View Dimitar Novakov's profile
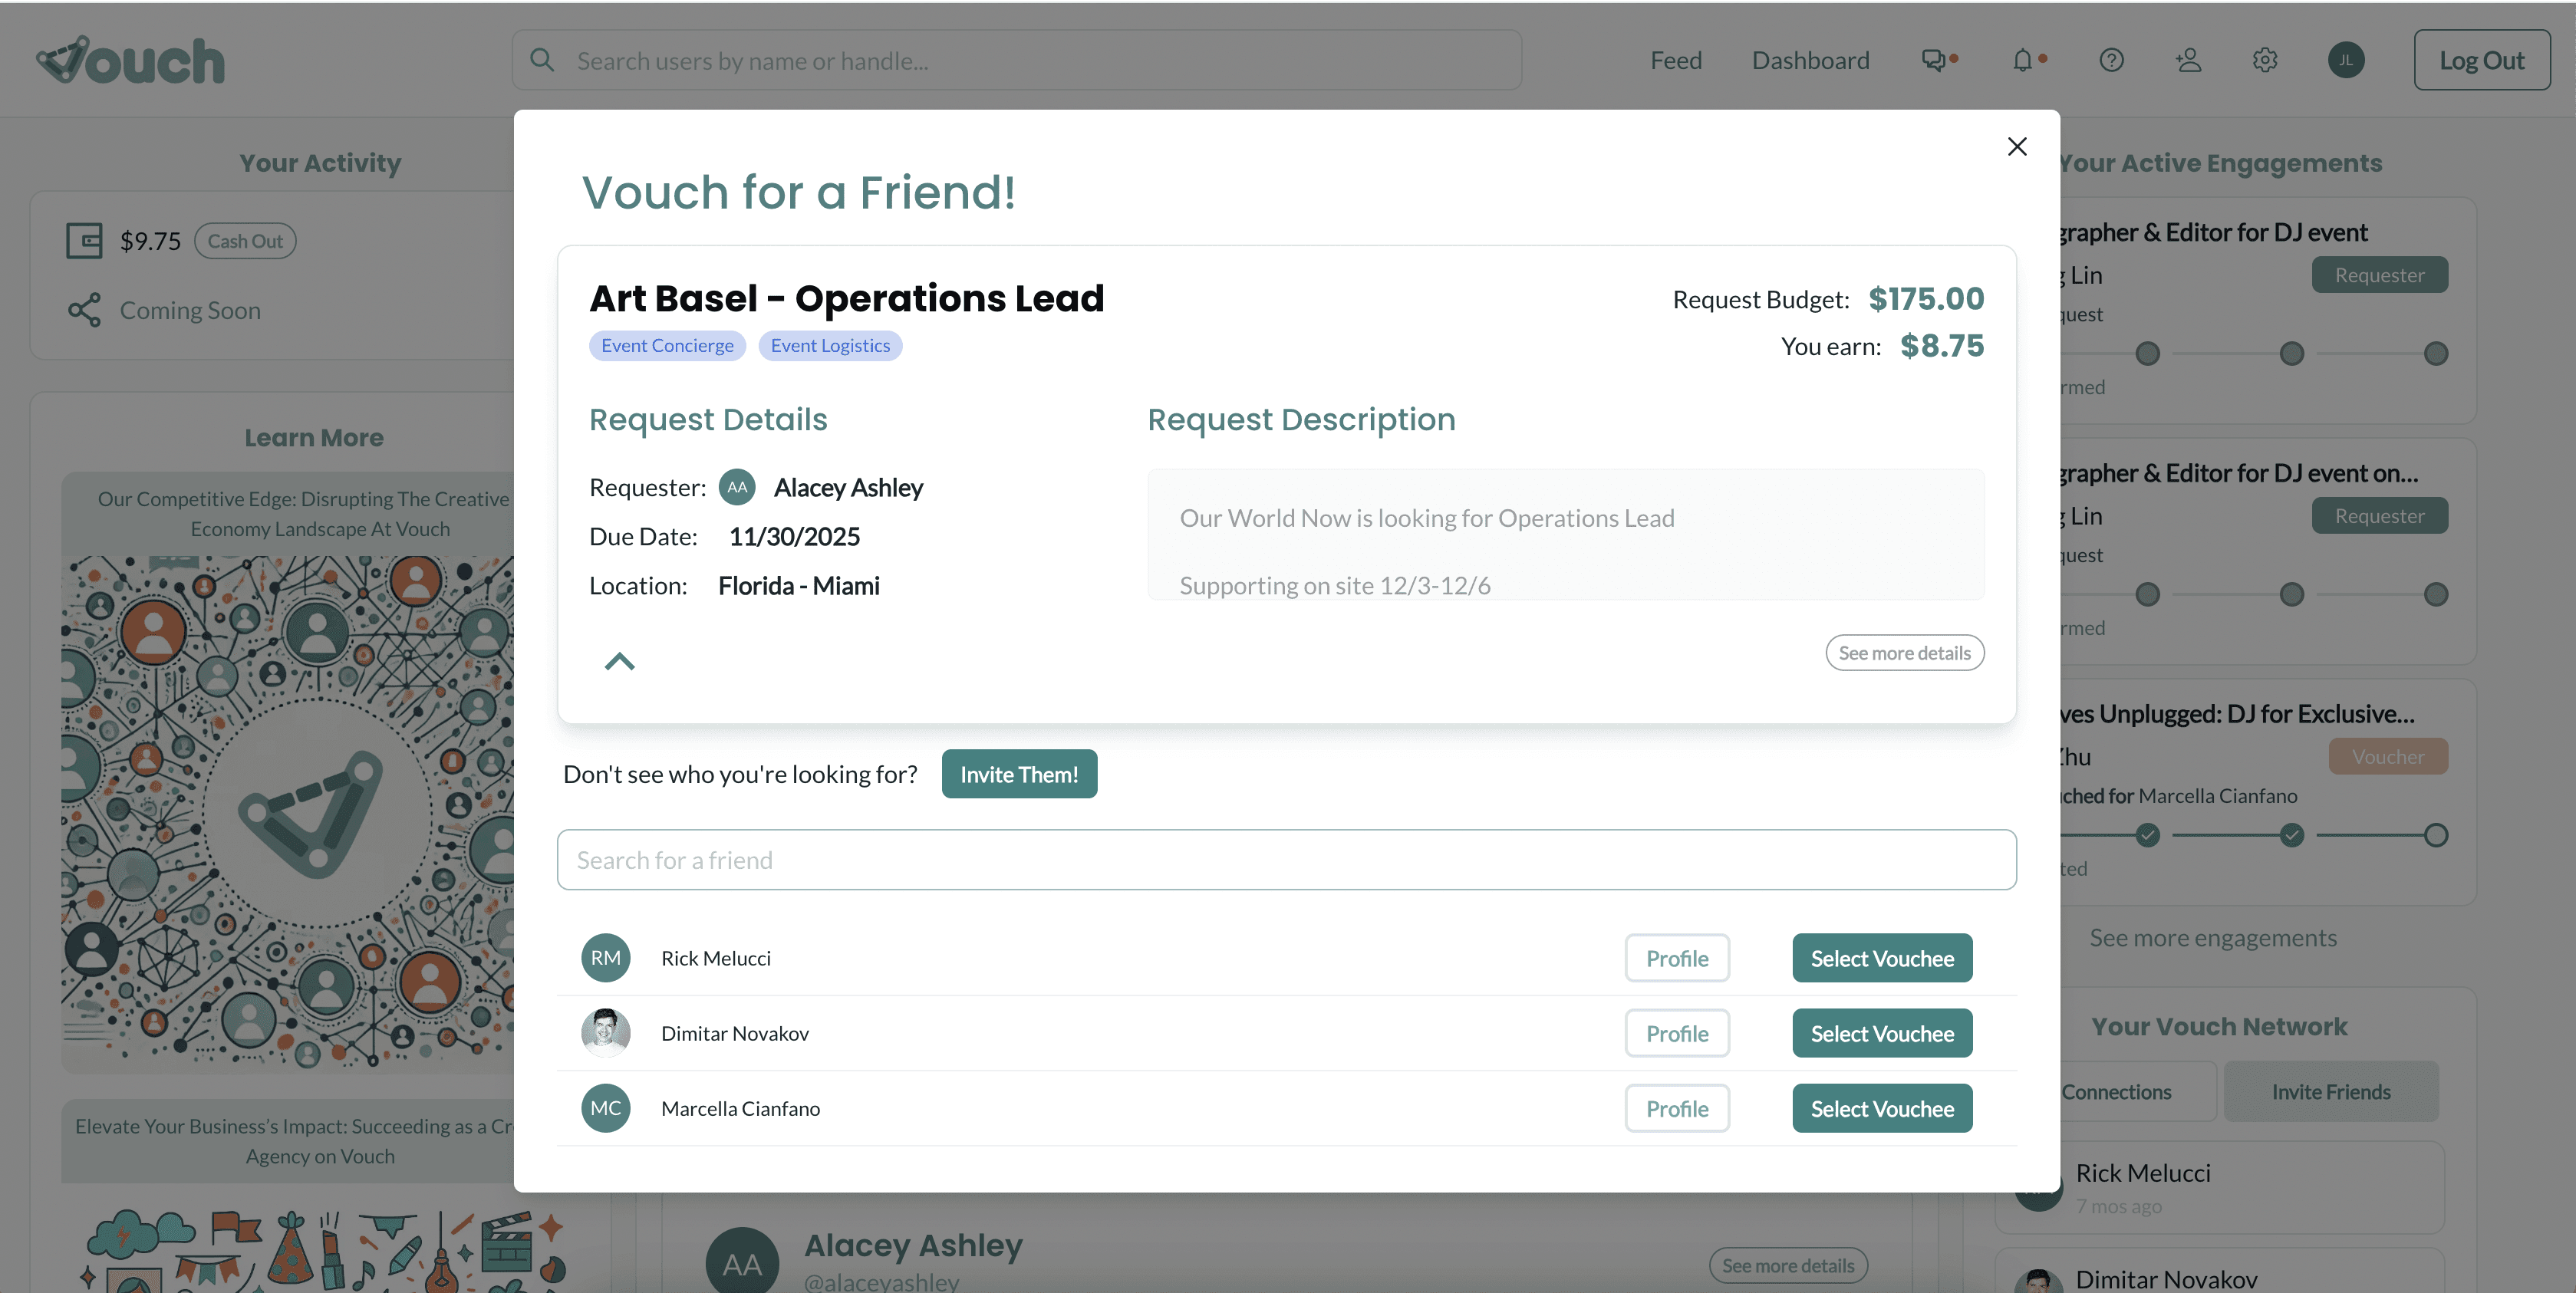This screenshot has height=1293, width=2576. click(x=1676, y=1033)
